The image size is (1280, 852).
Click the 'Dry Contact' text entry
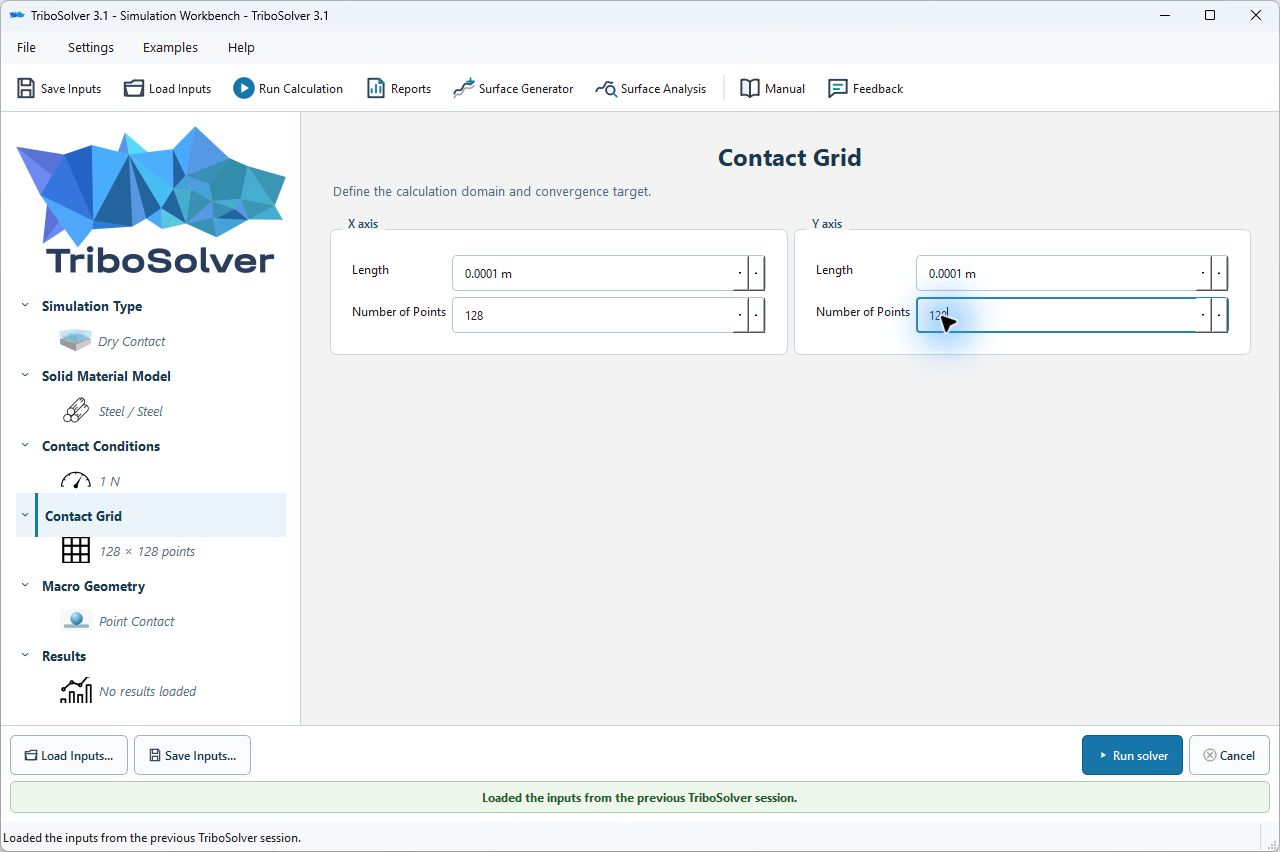tap(132, 341)
